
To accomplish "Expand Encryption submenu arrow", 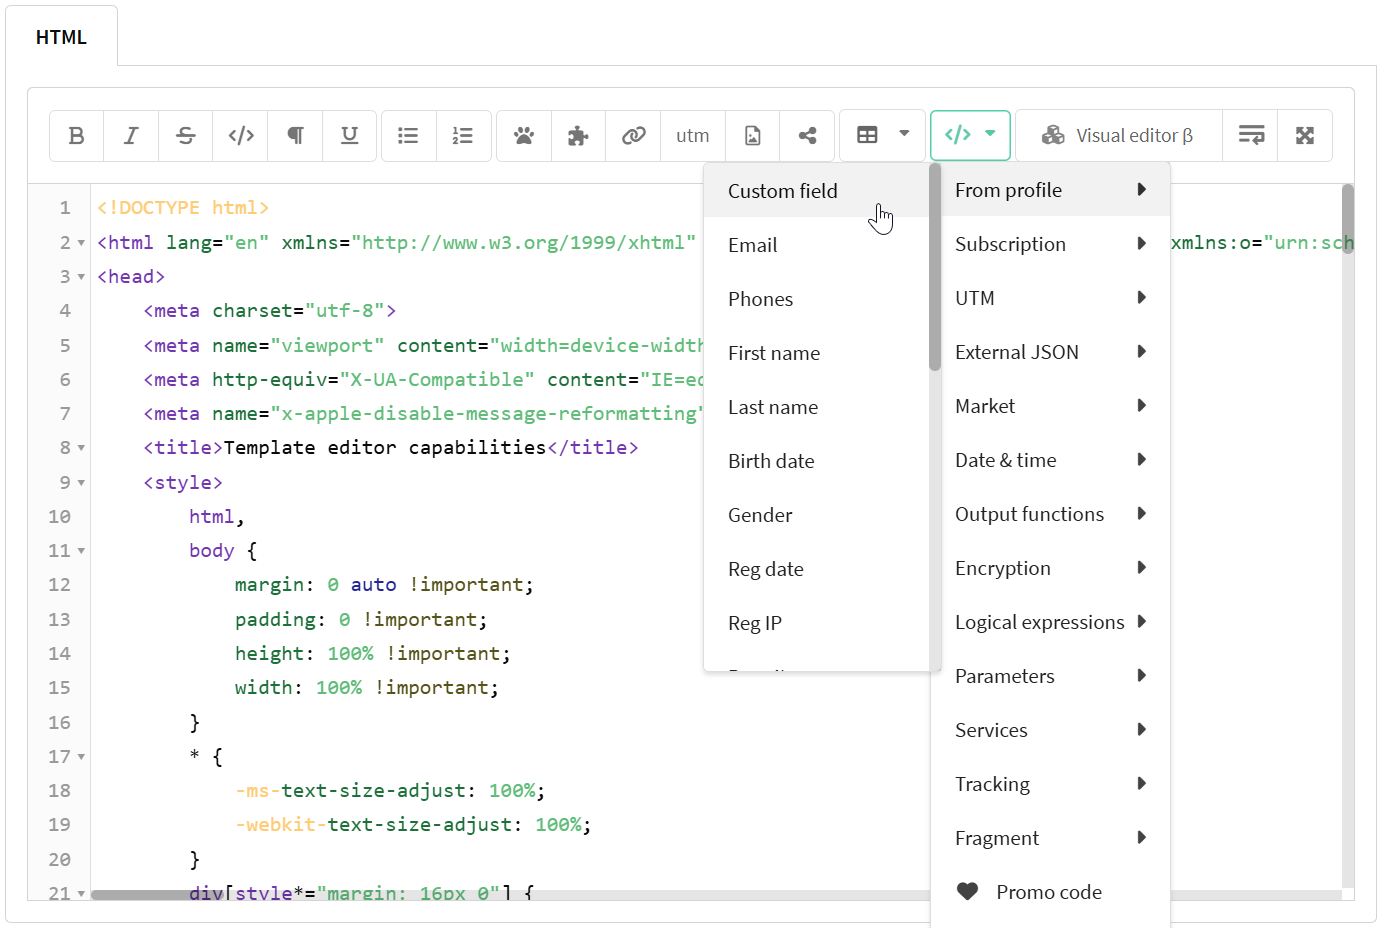I will pos(1141,567).
